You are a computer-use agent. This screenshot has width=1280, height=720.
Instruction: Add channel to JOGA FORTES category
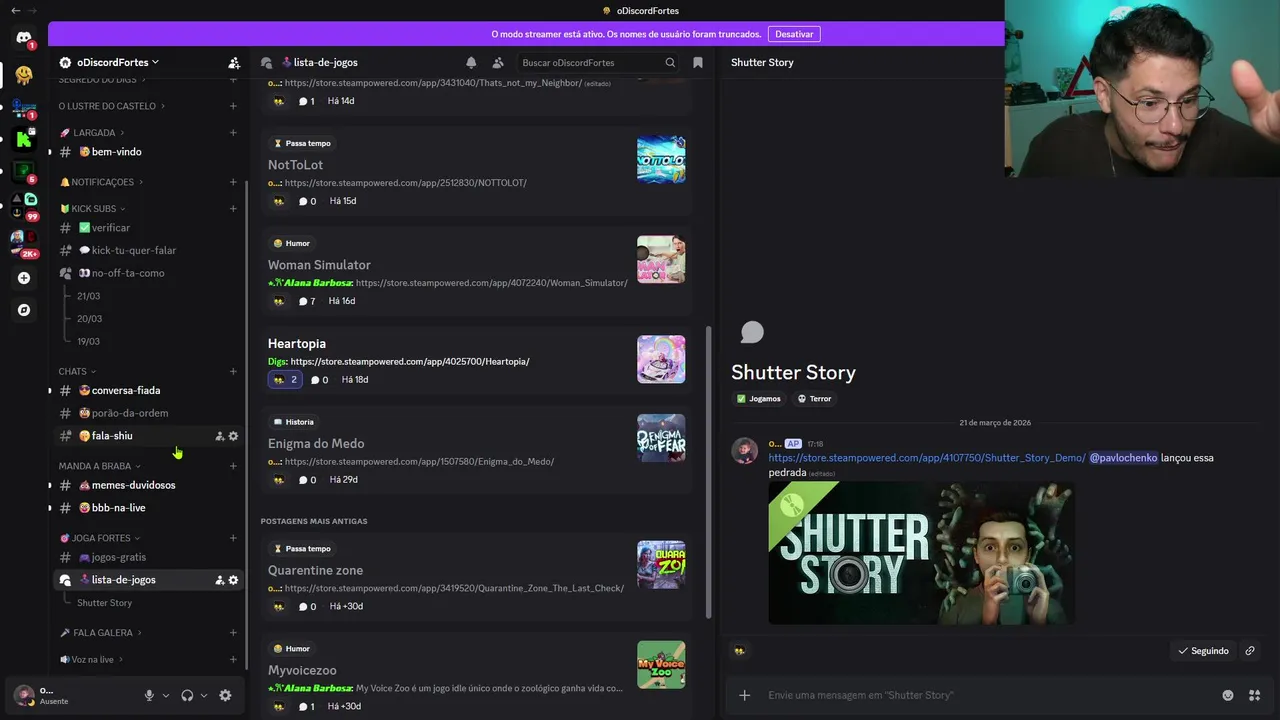coord(233,538)
